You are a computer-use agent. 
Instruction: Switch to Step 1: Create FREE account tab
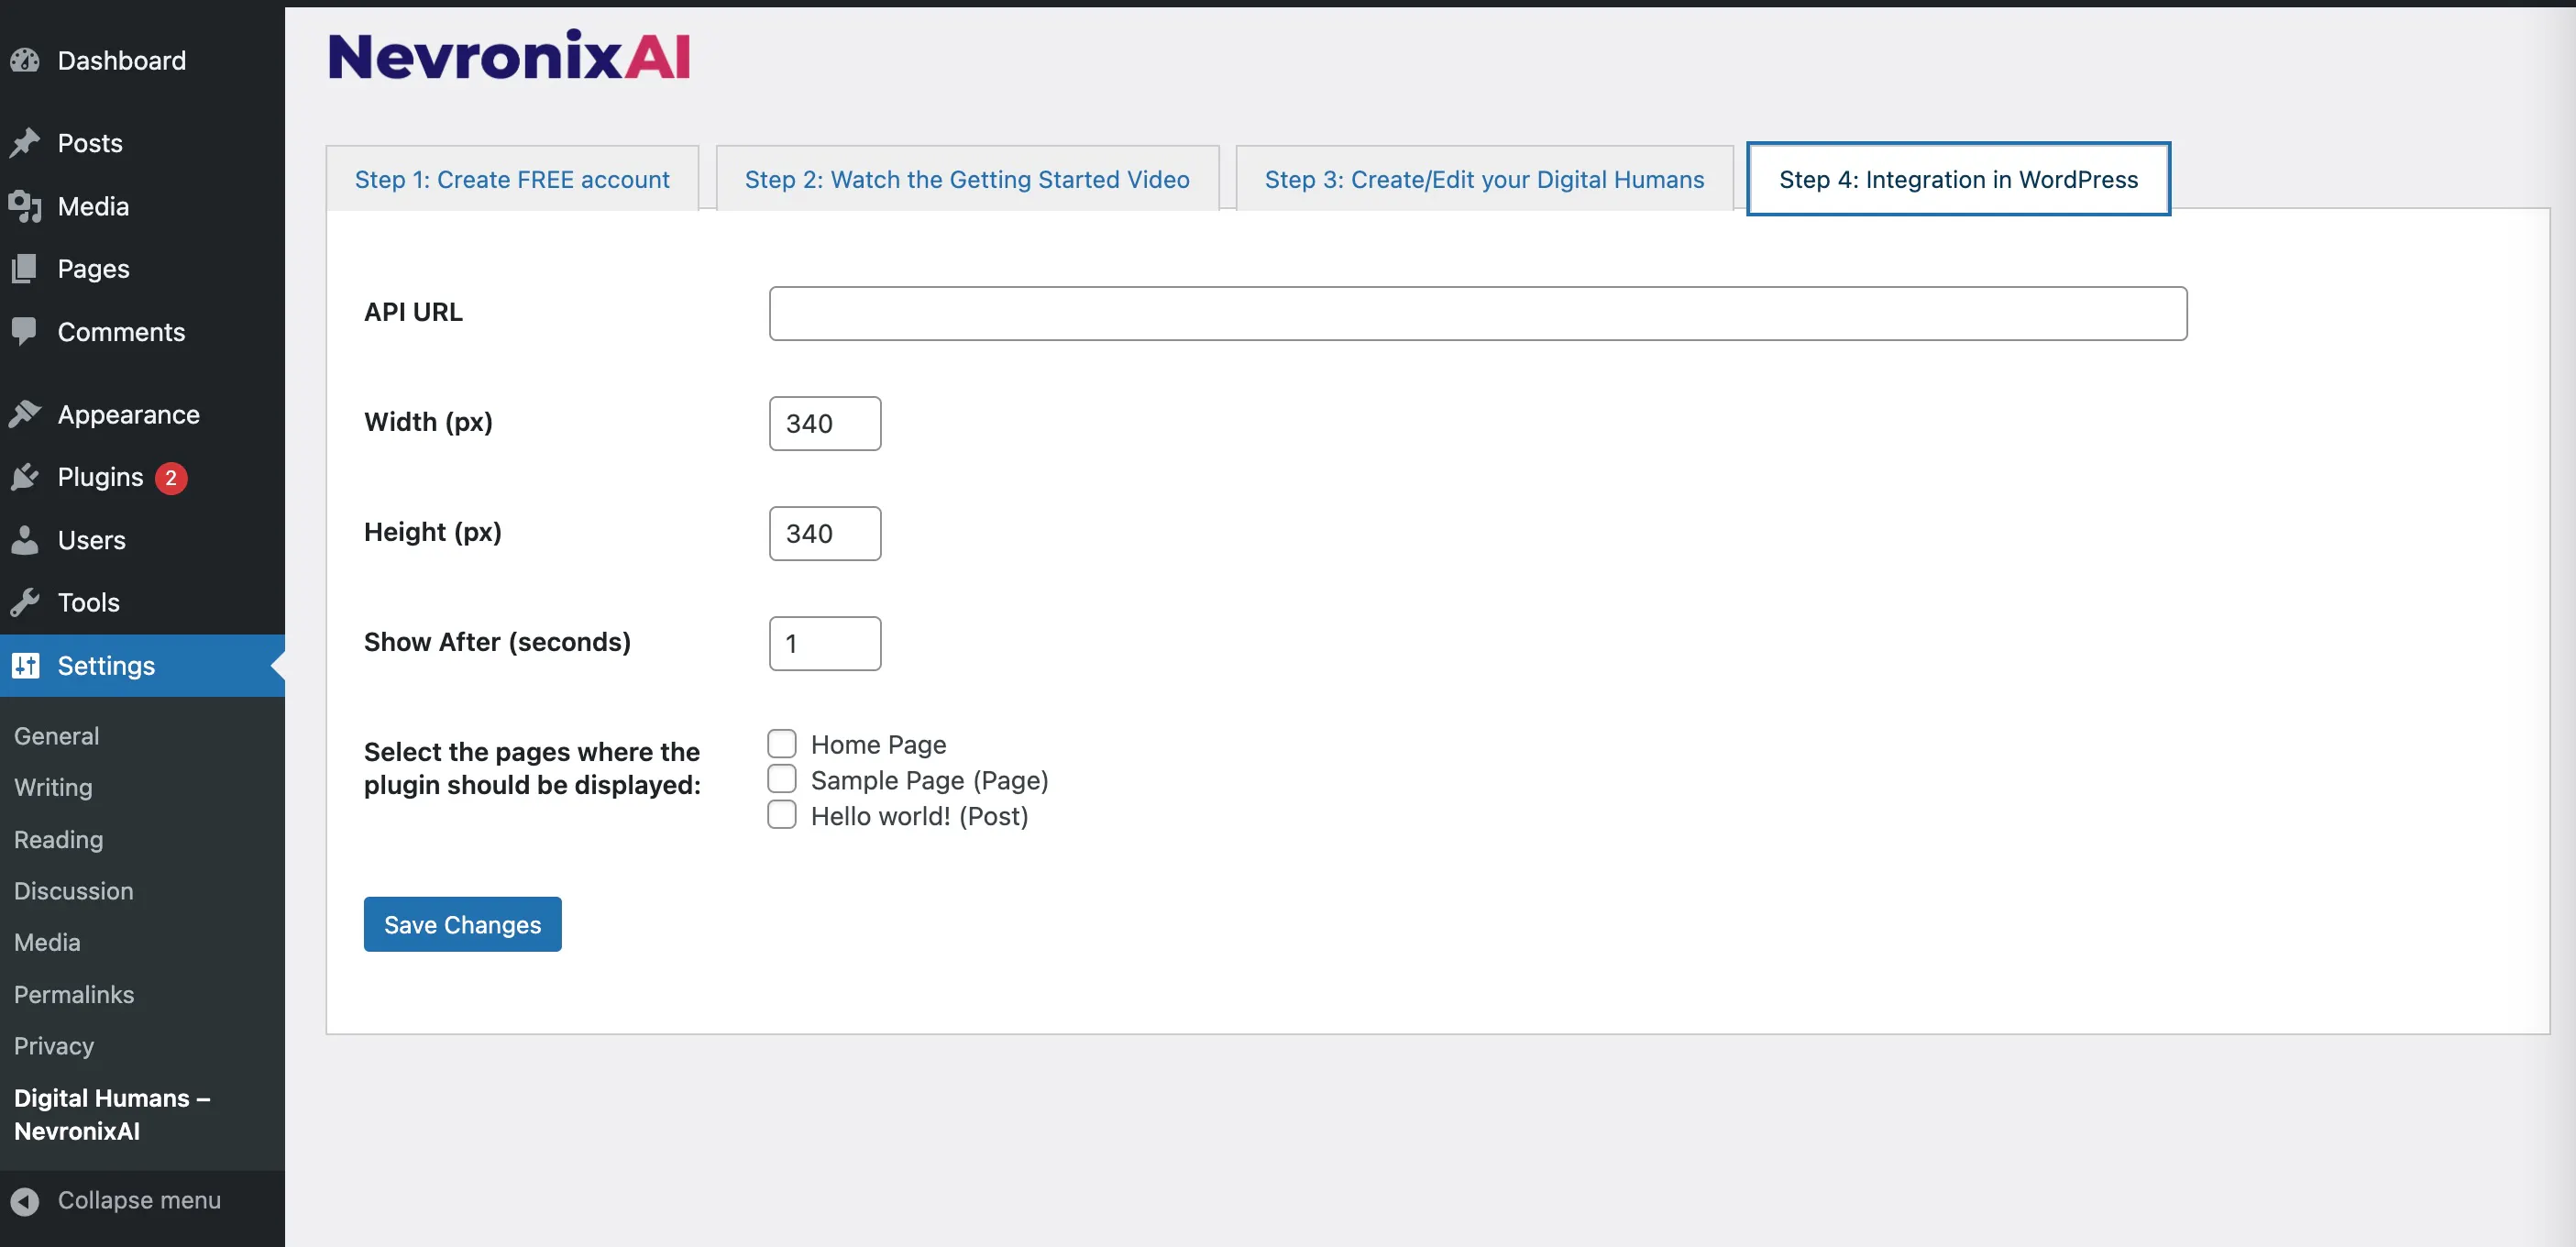click(512, 179)
